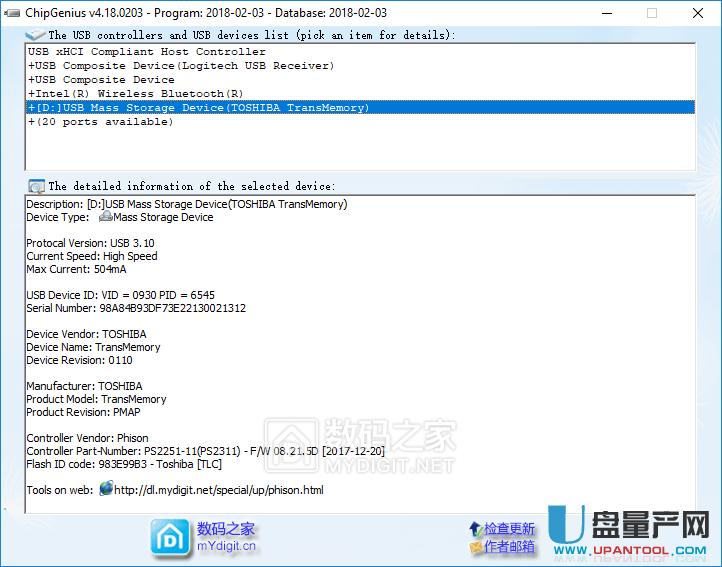722x567 pixels.
Task: Open the phison.html tools web link
Action: pyautogui.click(x=218, y=490)
